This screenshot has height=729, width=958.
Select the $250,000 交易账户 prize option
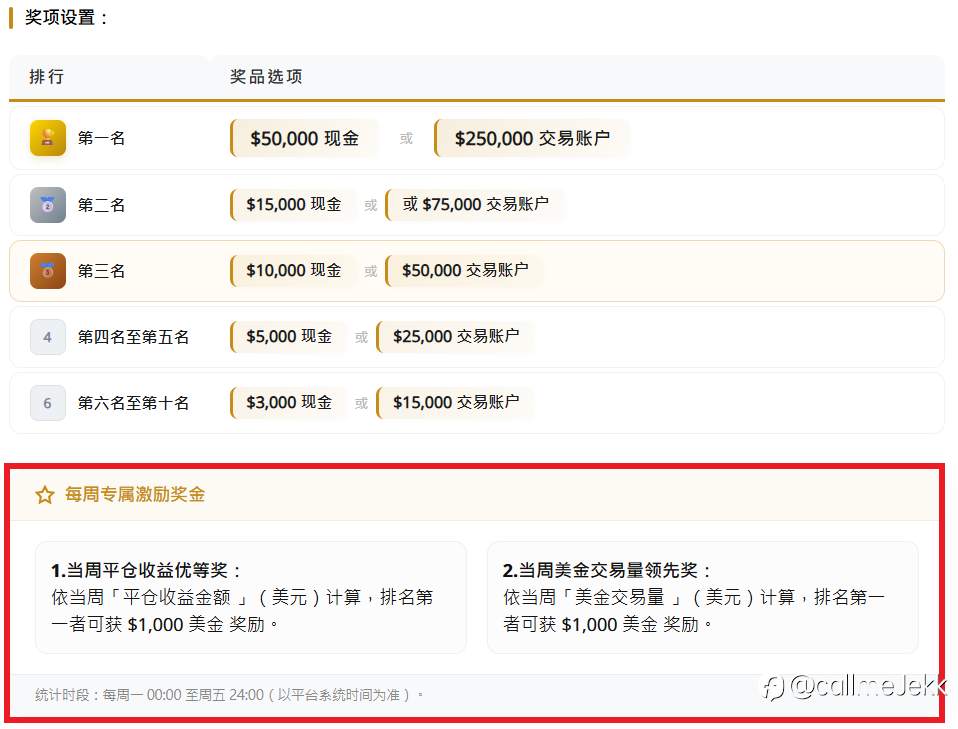click(532, 138)
